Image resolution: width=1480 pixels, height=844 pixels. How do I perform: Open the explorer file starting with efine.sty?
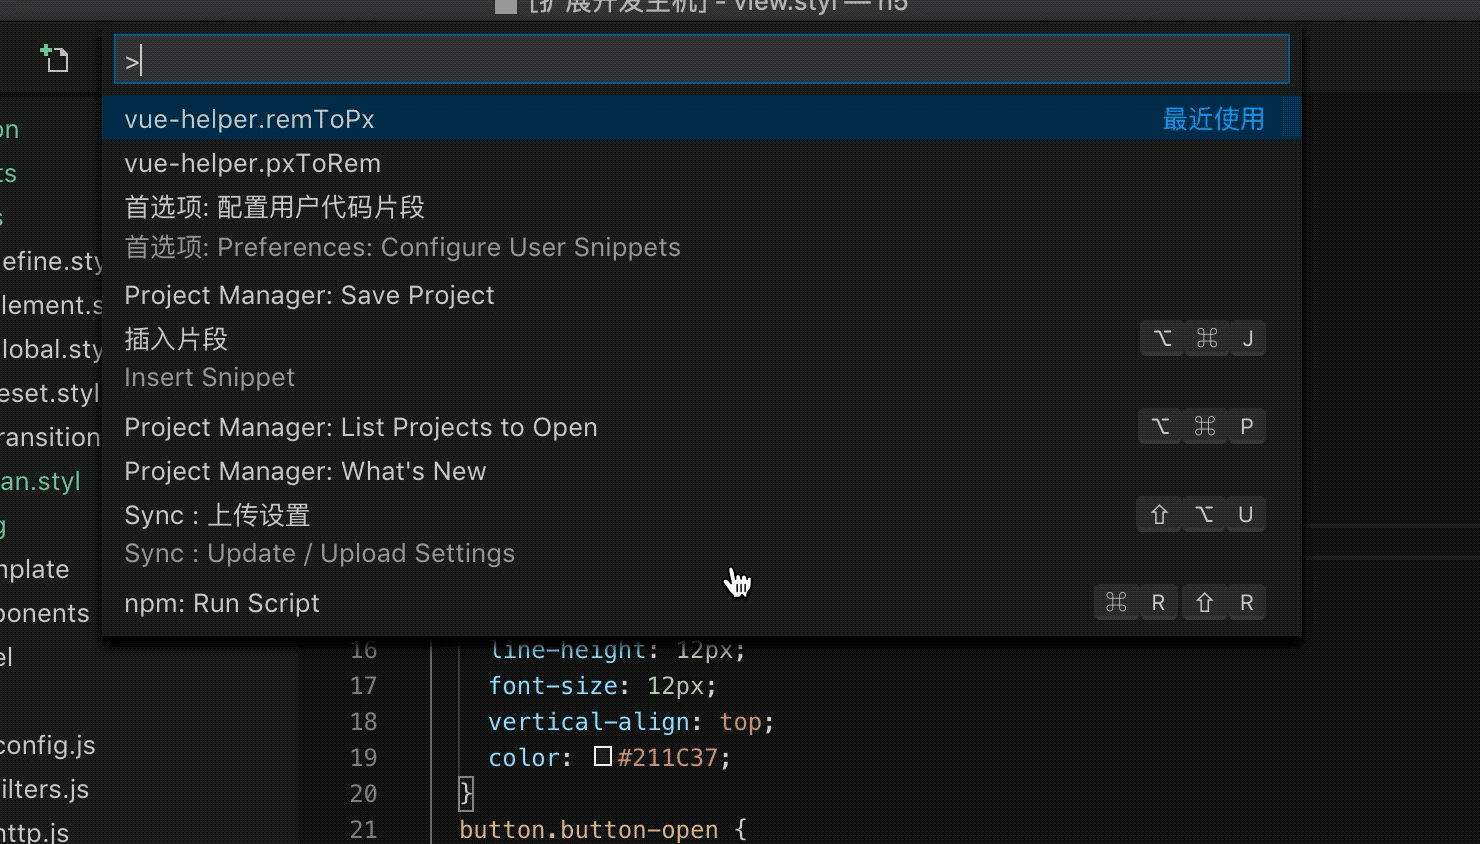(51, 261)
